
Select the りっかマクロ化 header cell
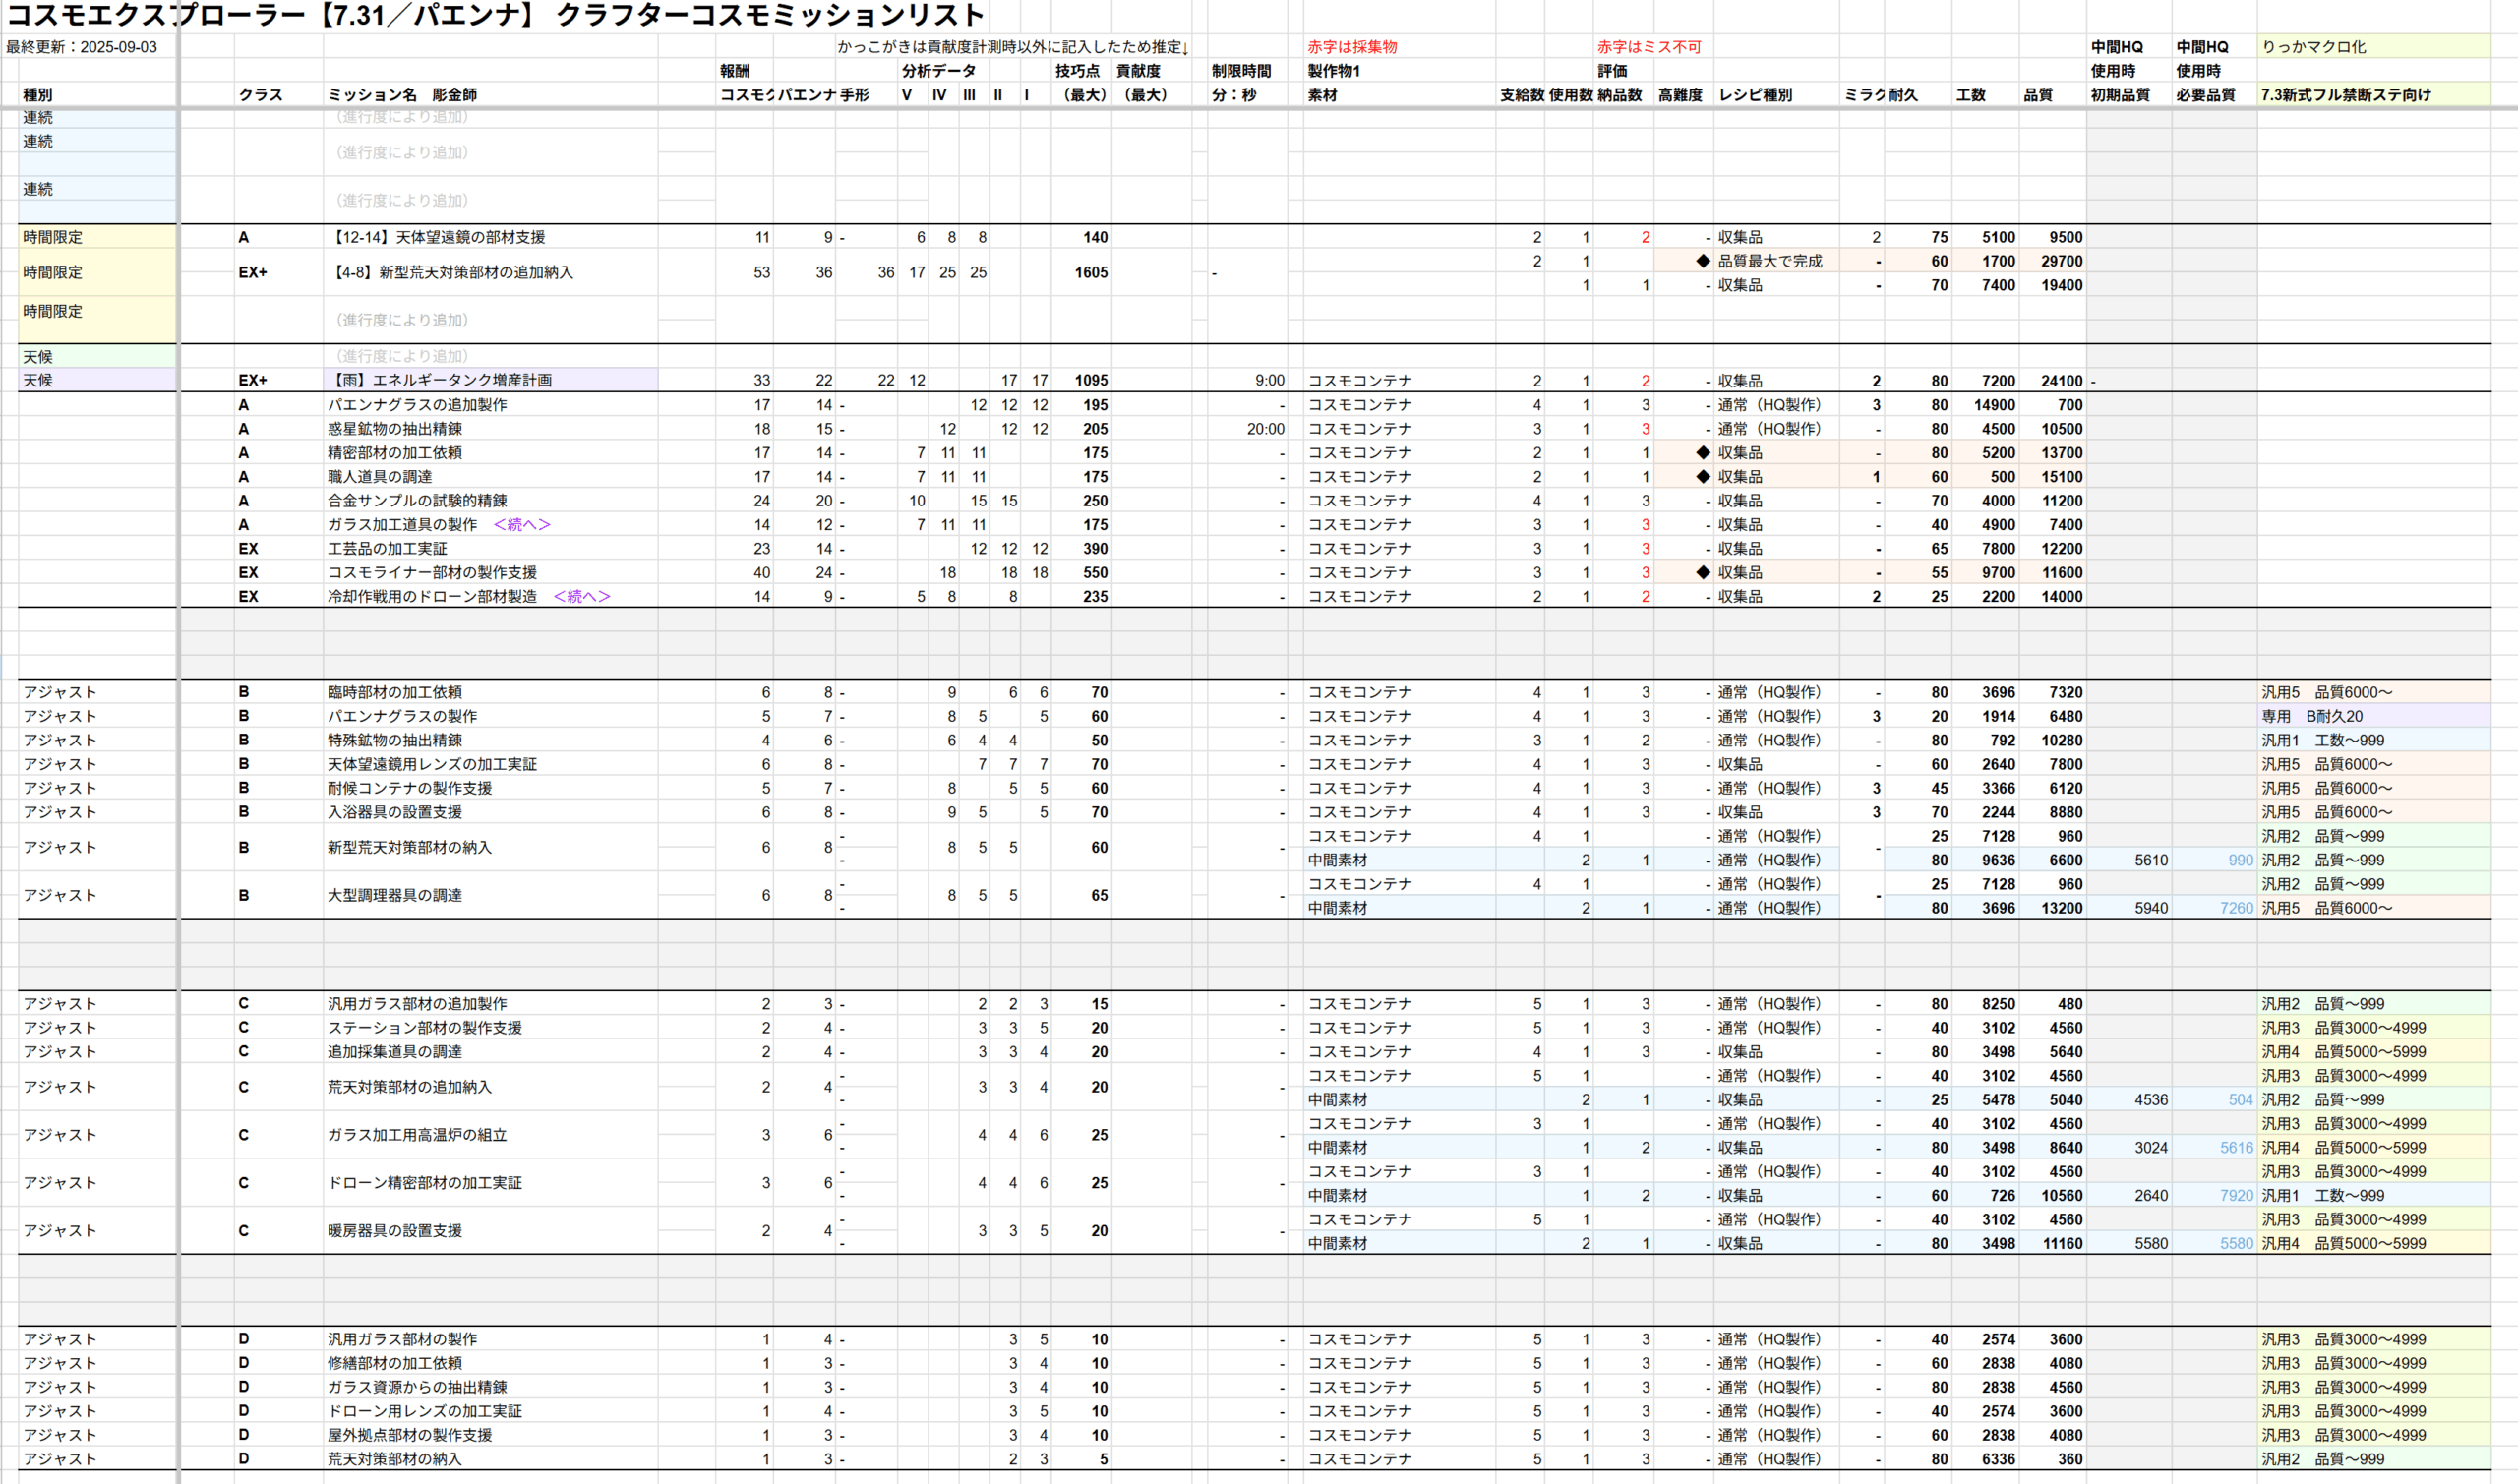2313,47
